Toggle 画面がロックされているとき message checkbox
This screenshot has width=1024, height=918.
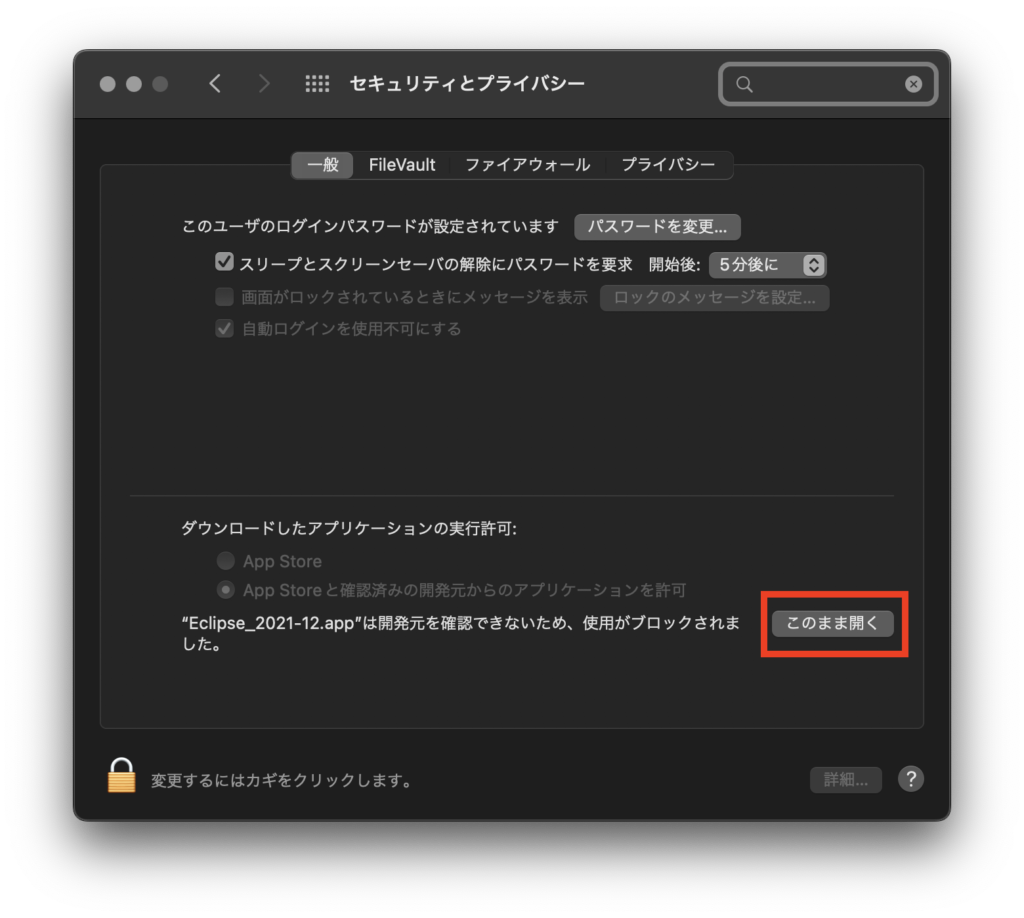[x=224, y=296]
